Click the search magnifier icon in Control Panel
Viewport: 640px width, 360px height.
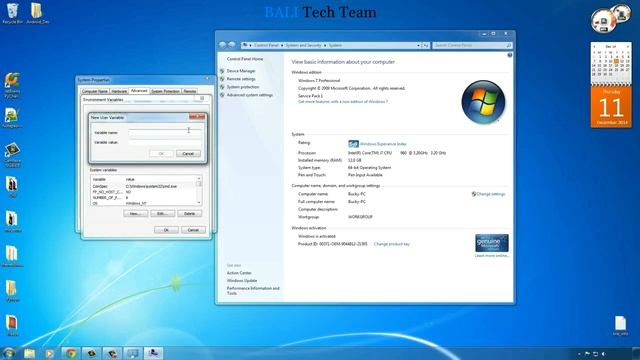pyautogui.click(x=509, y=45)
